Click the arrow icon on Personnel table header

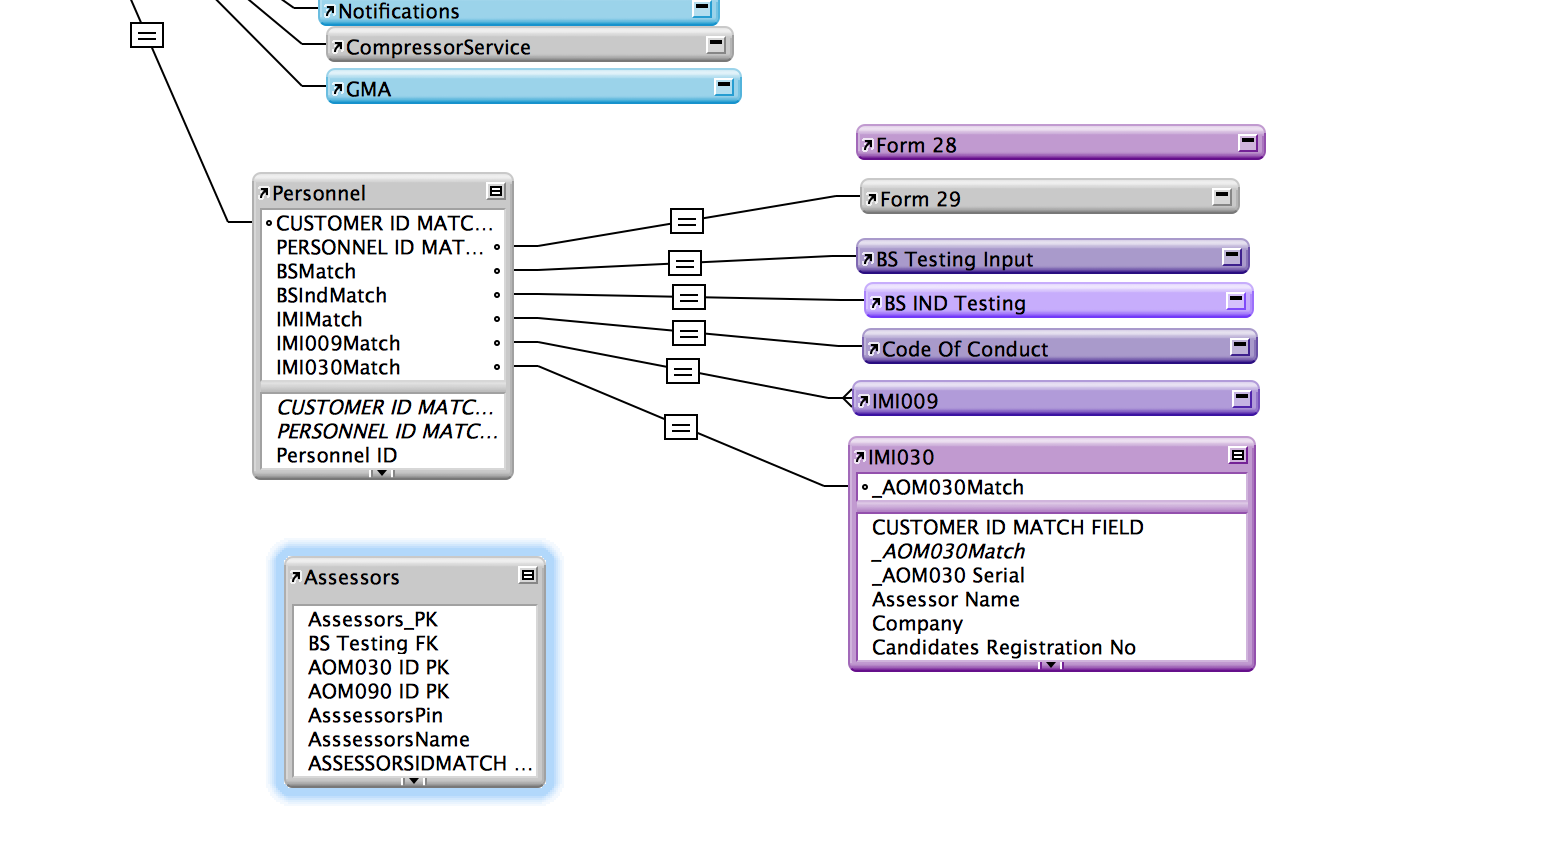click(264, 193)
